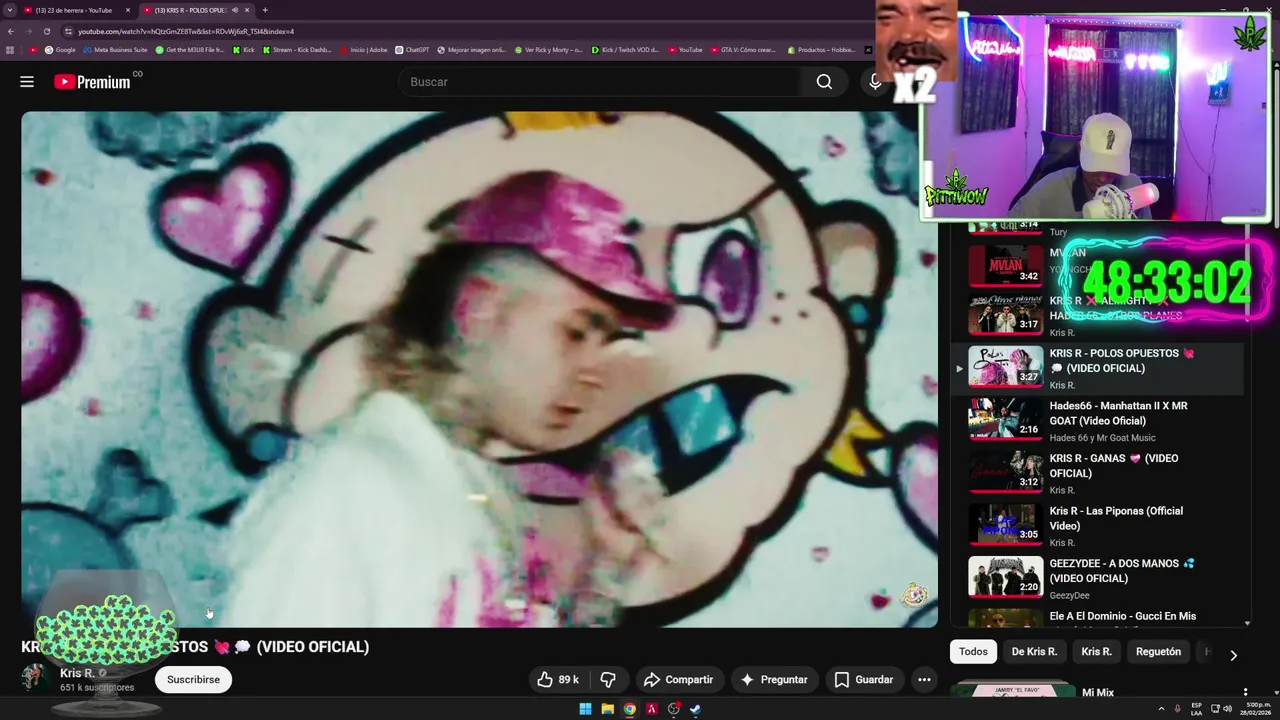
Task: Open the browser apps grid shortcut
Action: pos(10,50)
